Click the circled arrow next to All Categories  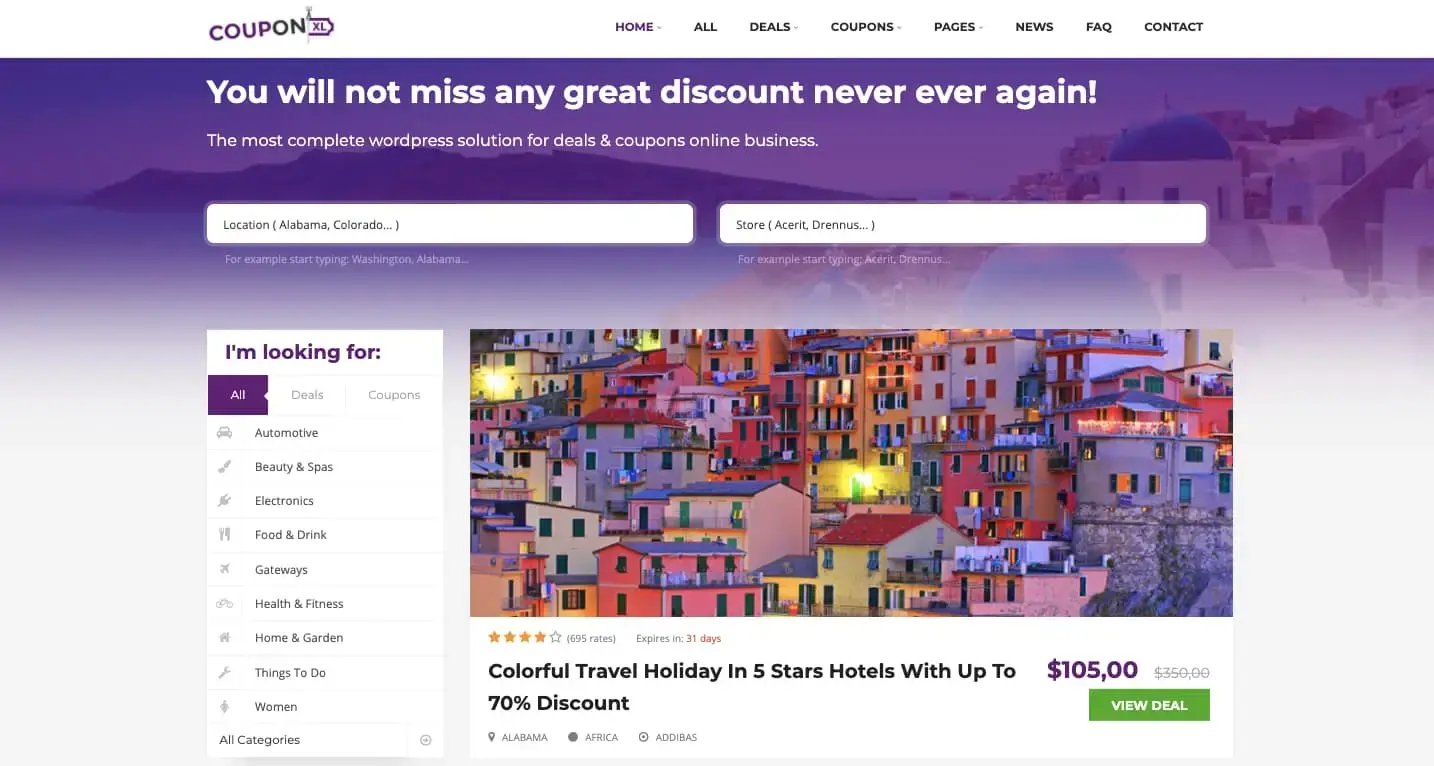(x=425, y=740)
